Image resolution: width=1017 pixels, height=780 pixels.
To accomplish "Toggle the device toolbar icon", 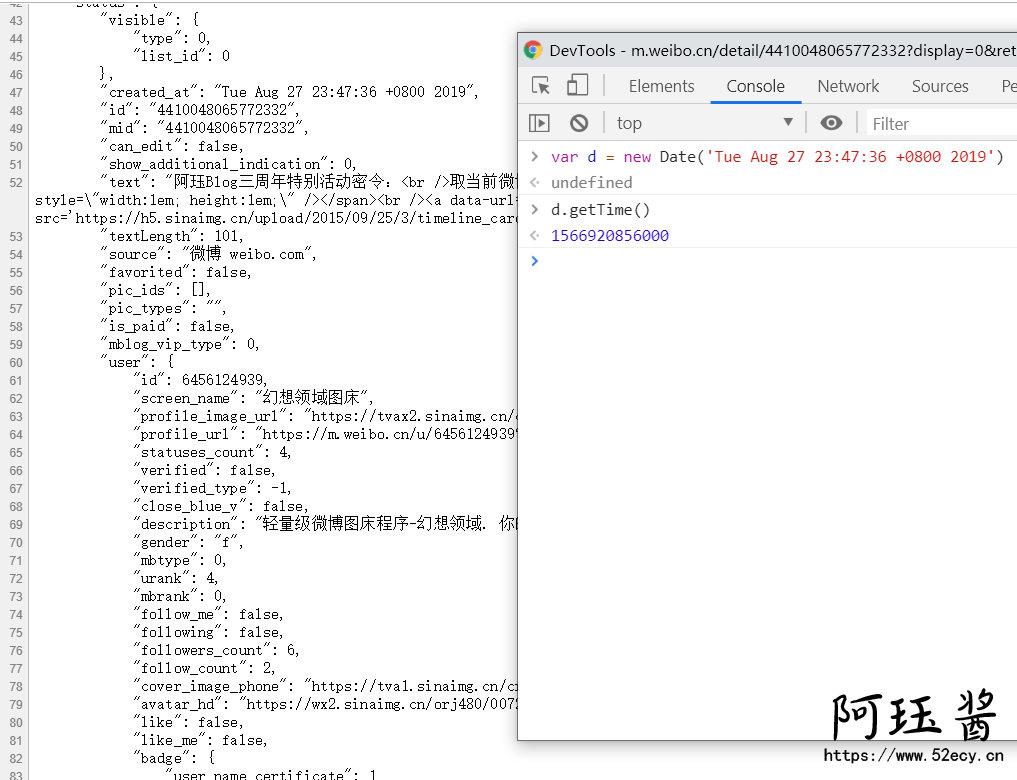I will pos(577,86).
